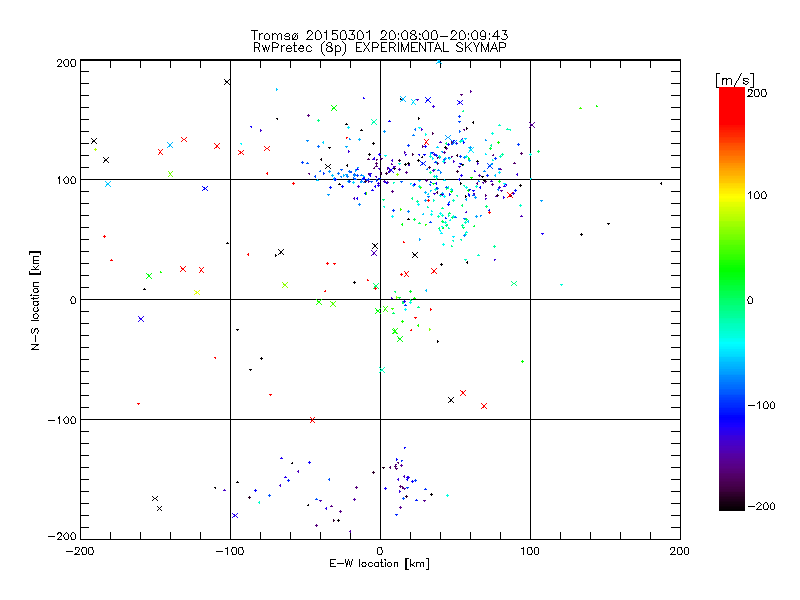Click the 0 tick label on E-W axis
The image size is (800, 600).
tap(380, 551)
